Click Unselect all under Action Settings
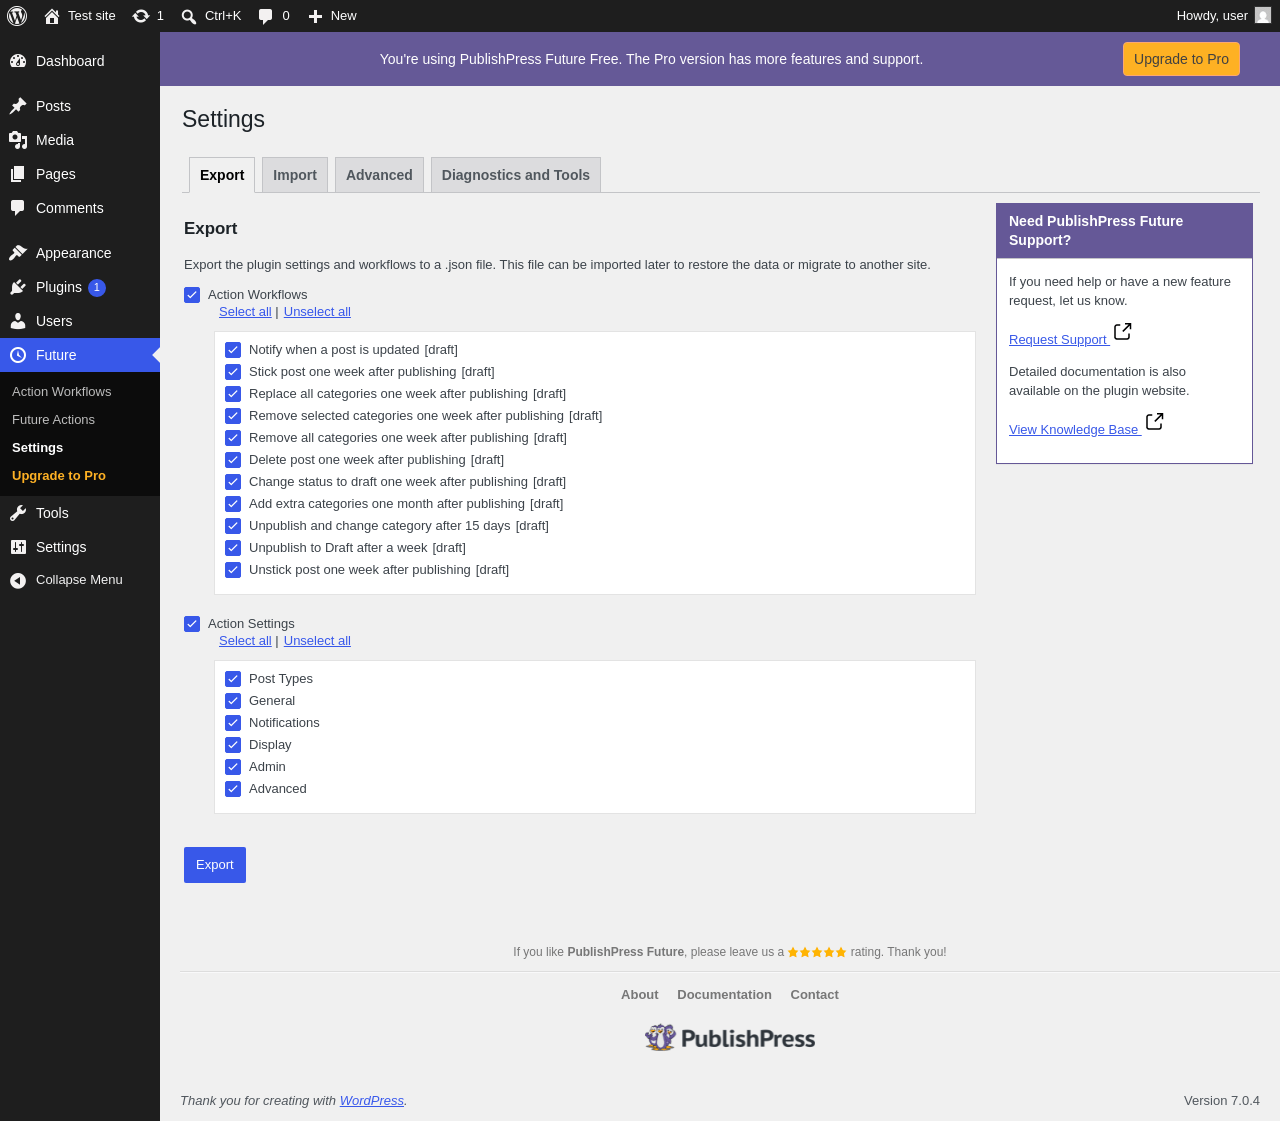Image resolution: width=1280 pixels, height=1121 pixels. point(317,641)
